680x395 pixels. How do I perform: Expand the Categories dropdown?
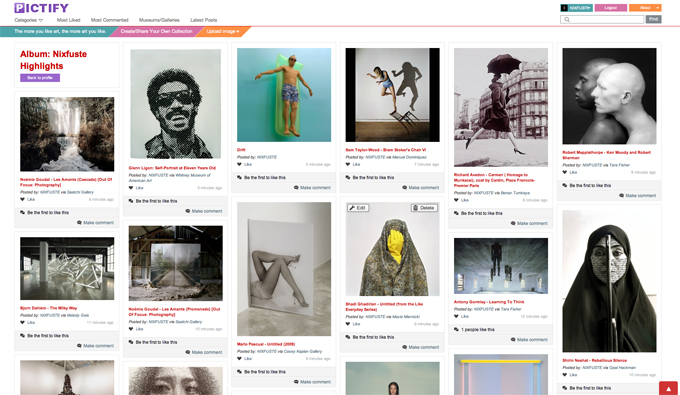(29, 20)
